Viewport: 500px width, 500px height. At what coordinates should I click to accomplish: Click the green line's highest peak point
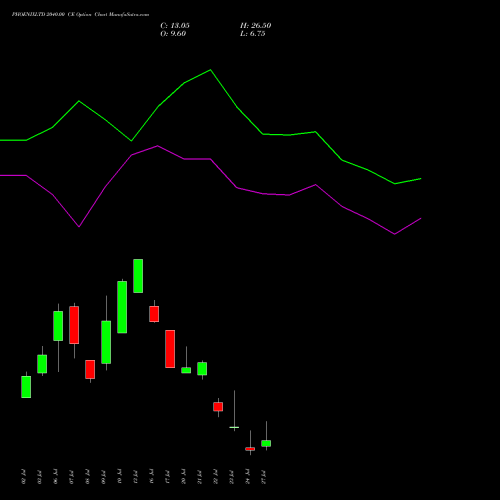[210, 70]
